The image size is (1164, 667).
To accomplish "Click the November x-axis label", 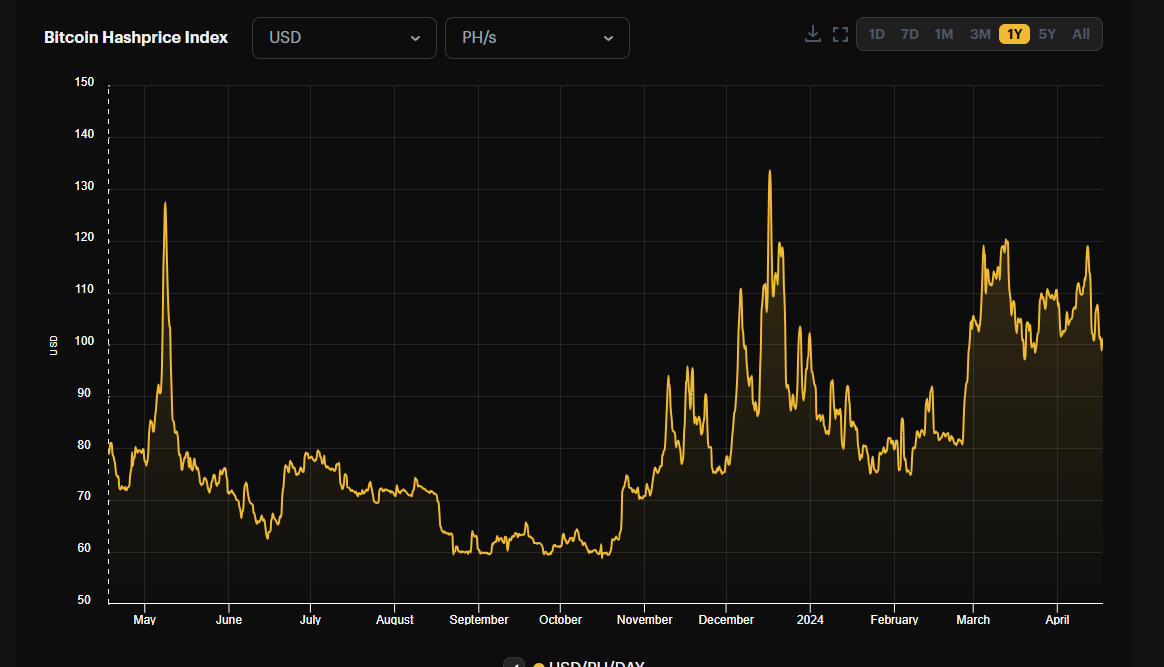I will [x=644, y=620].
